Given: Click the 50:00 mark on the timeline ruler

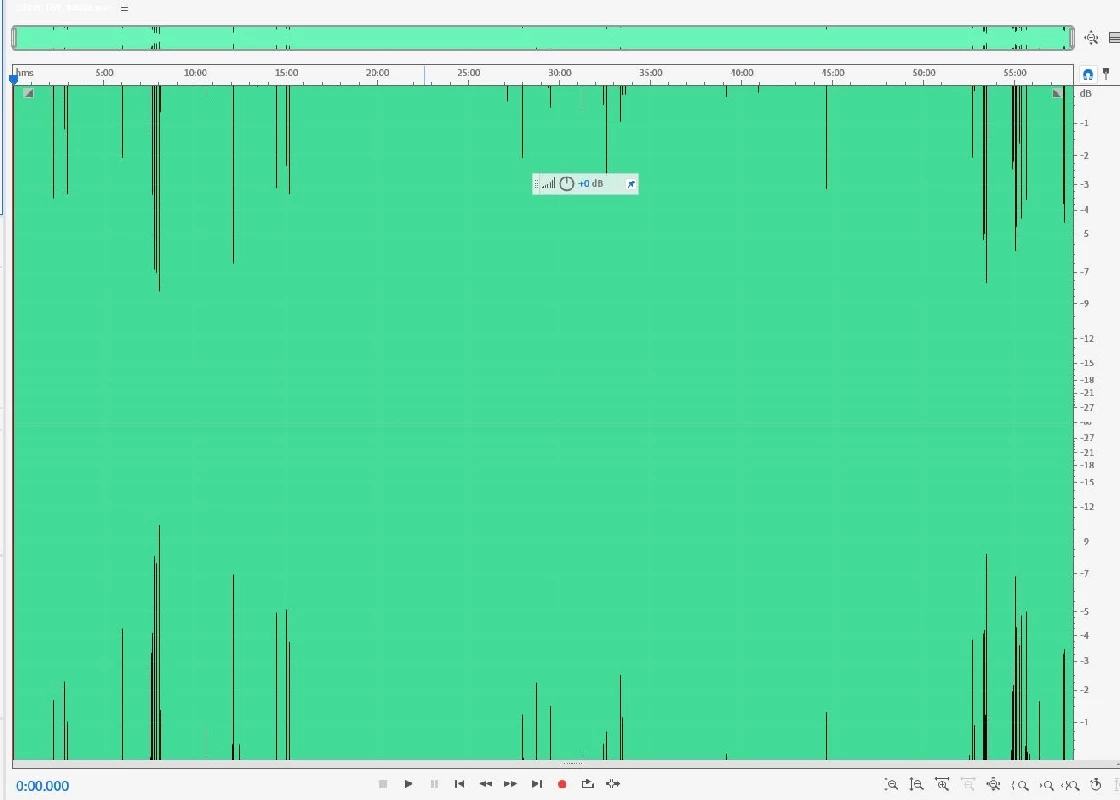Looking at the screenshot, I should (924, 73).
